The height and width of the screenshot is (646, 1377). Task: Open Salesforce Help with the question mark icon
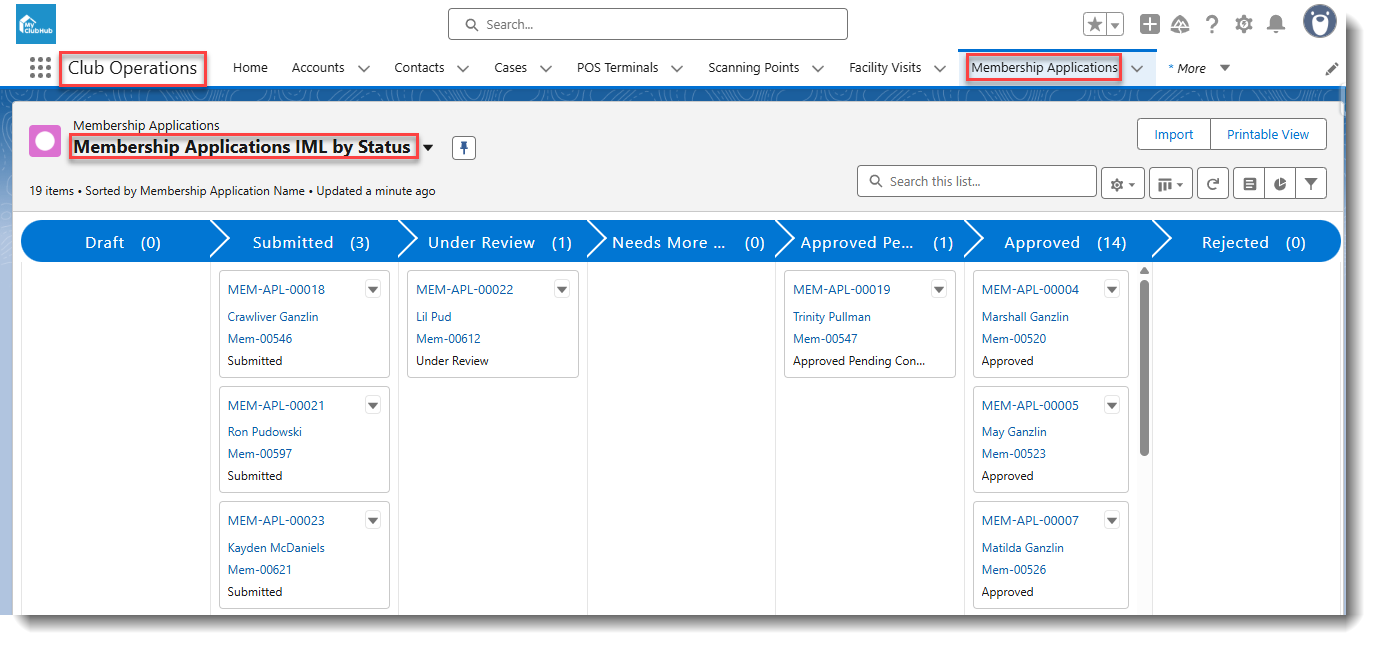click(x=1212, y=24)
